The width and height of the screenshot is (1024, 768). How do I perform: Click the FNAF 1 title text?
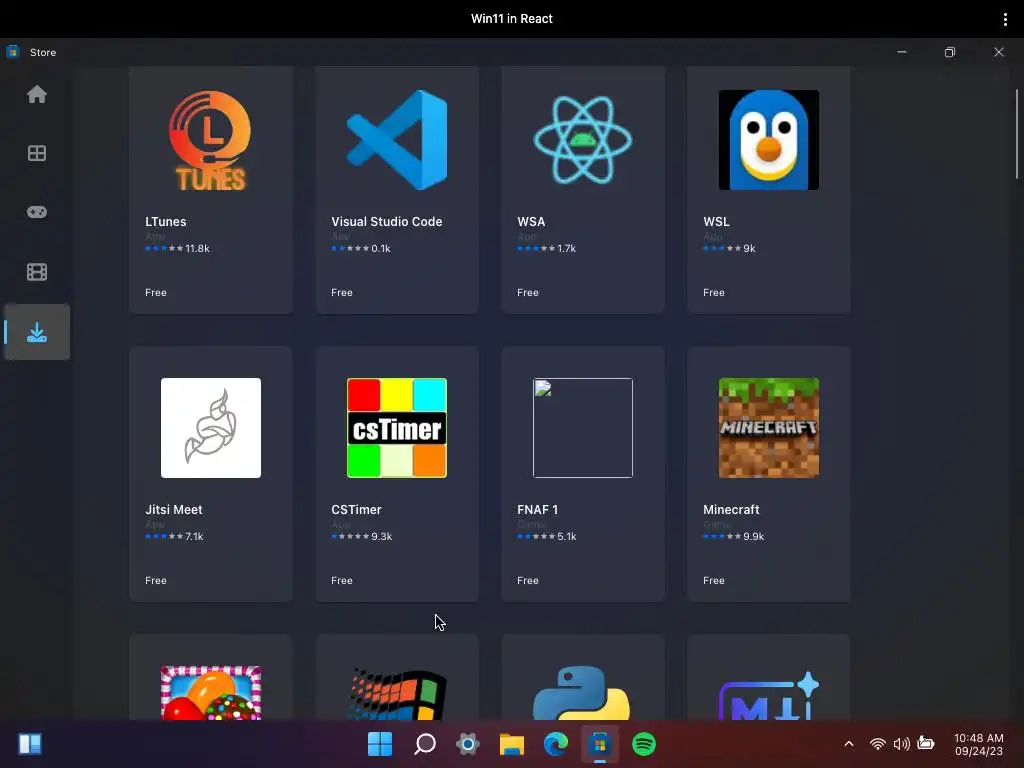(537, 509)
